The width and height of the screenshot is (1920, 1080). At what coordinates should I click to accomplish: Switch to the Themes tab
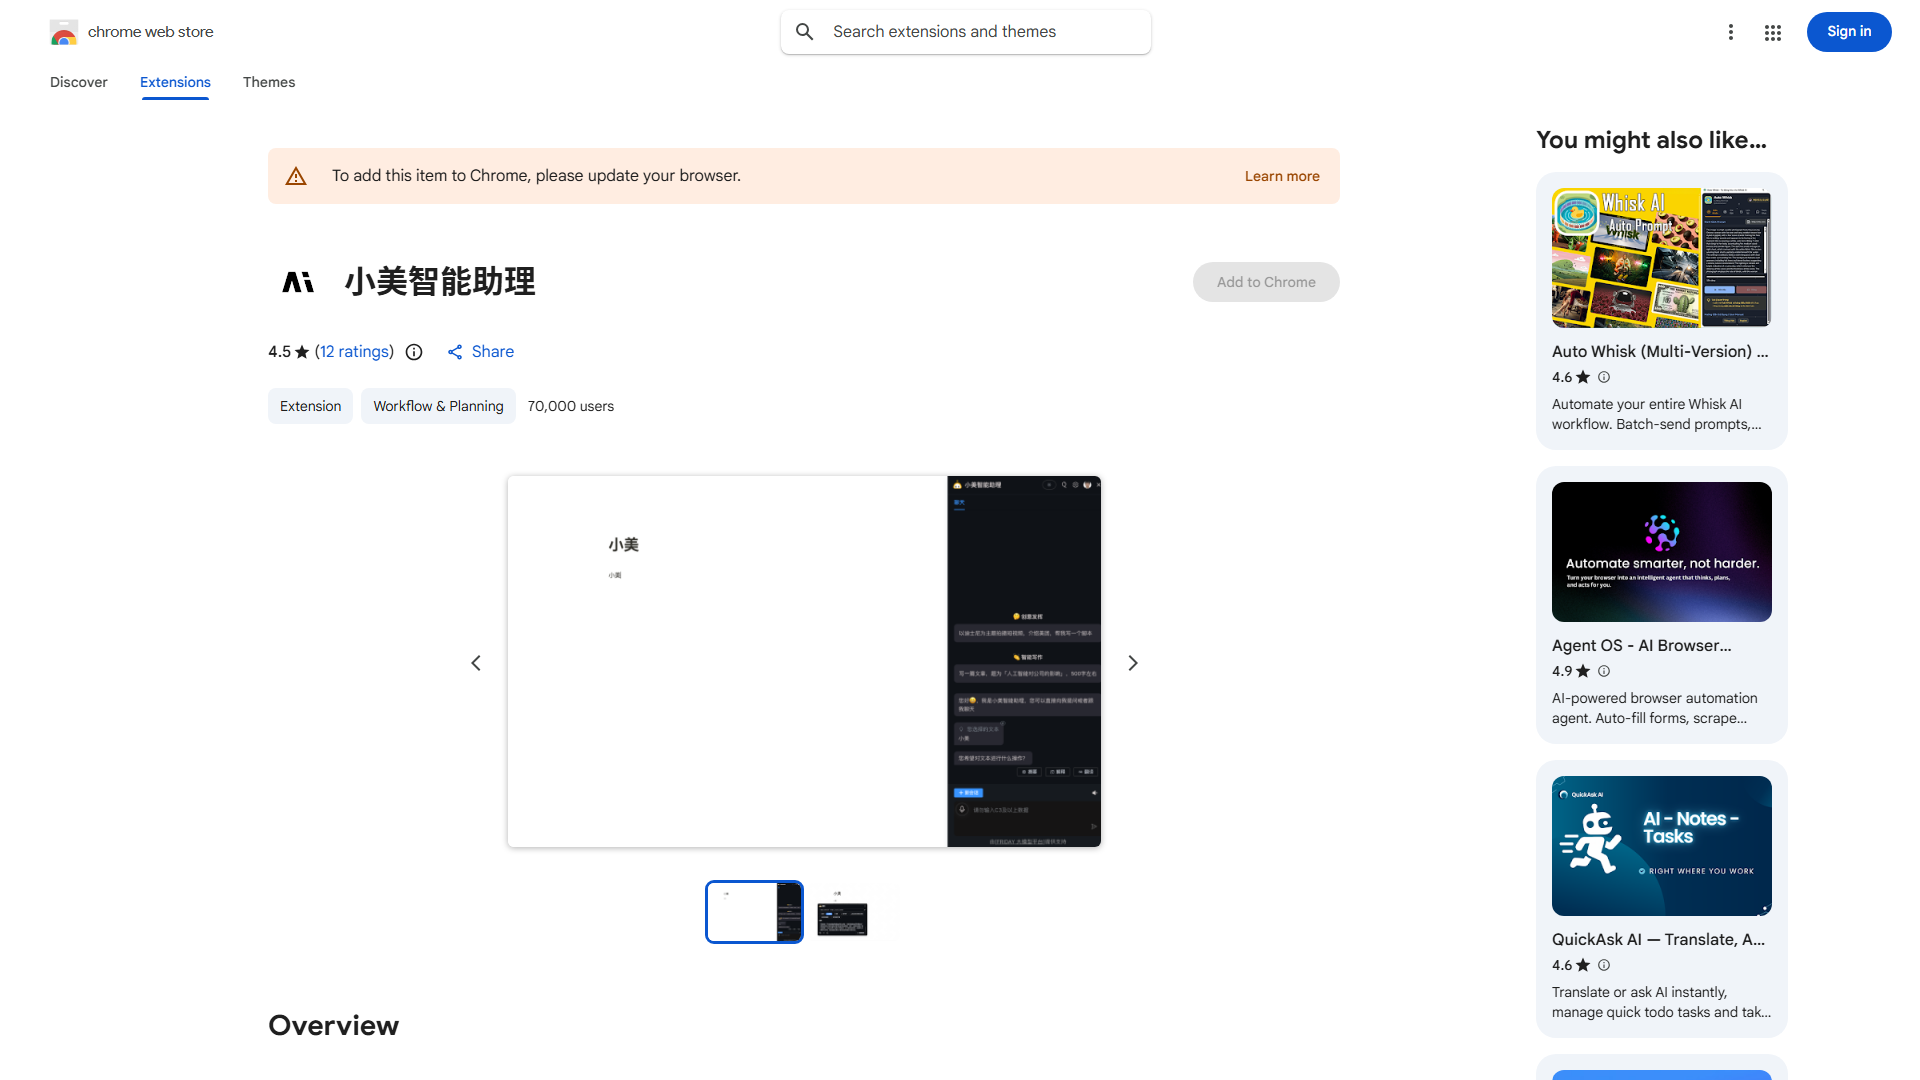coord(269,82)
